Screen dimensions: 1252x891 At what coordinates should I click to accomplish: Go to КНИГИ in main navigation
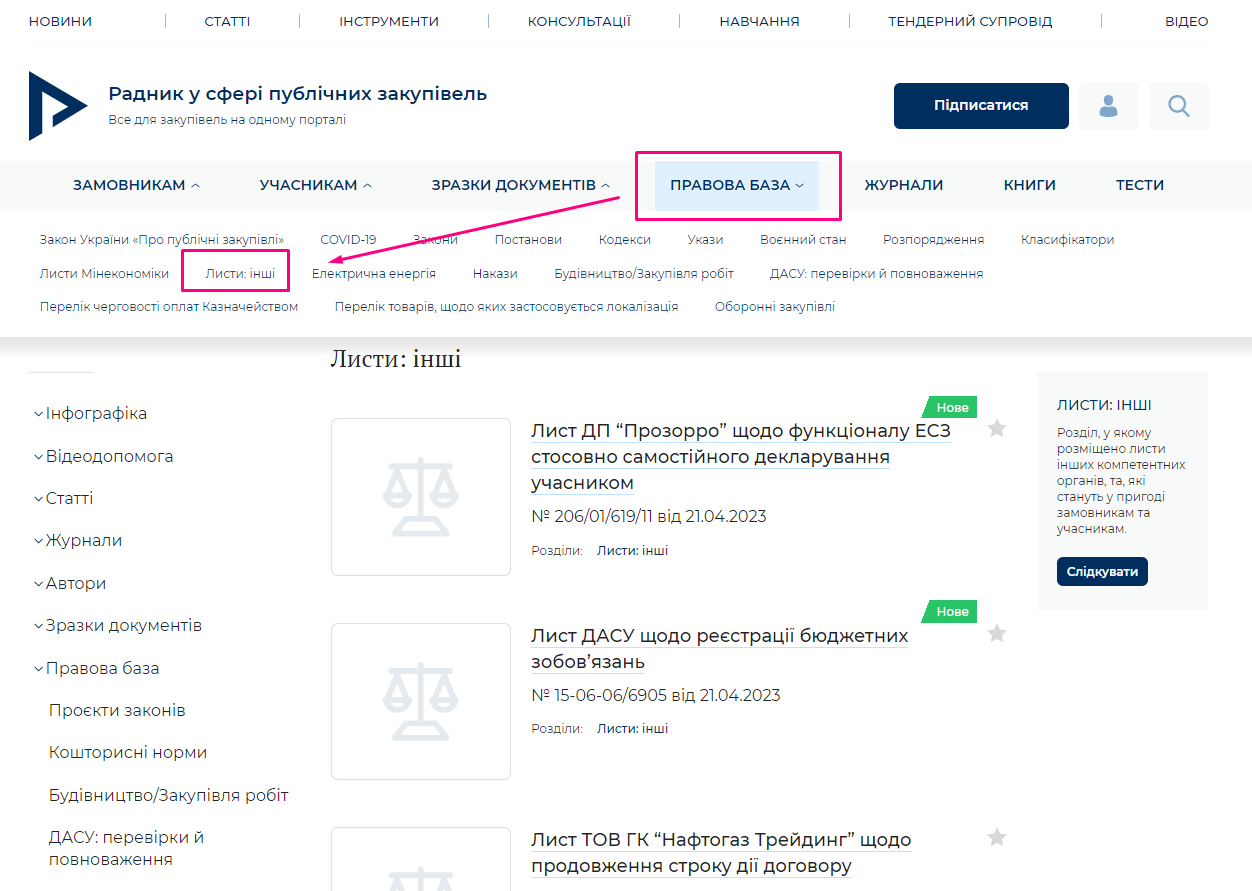pyautogui.click(x=1030, y=185)
